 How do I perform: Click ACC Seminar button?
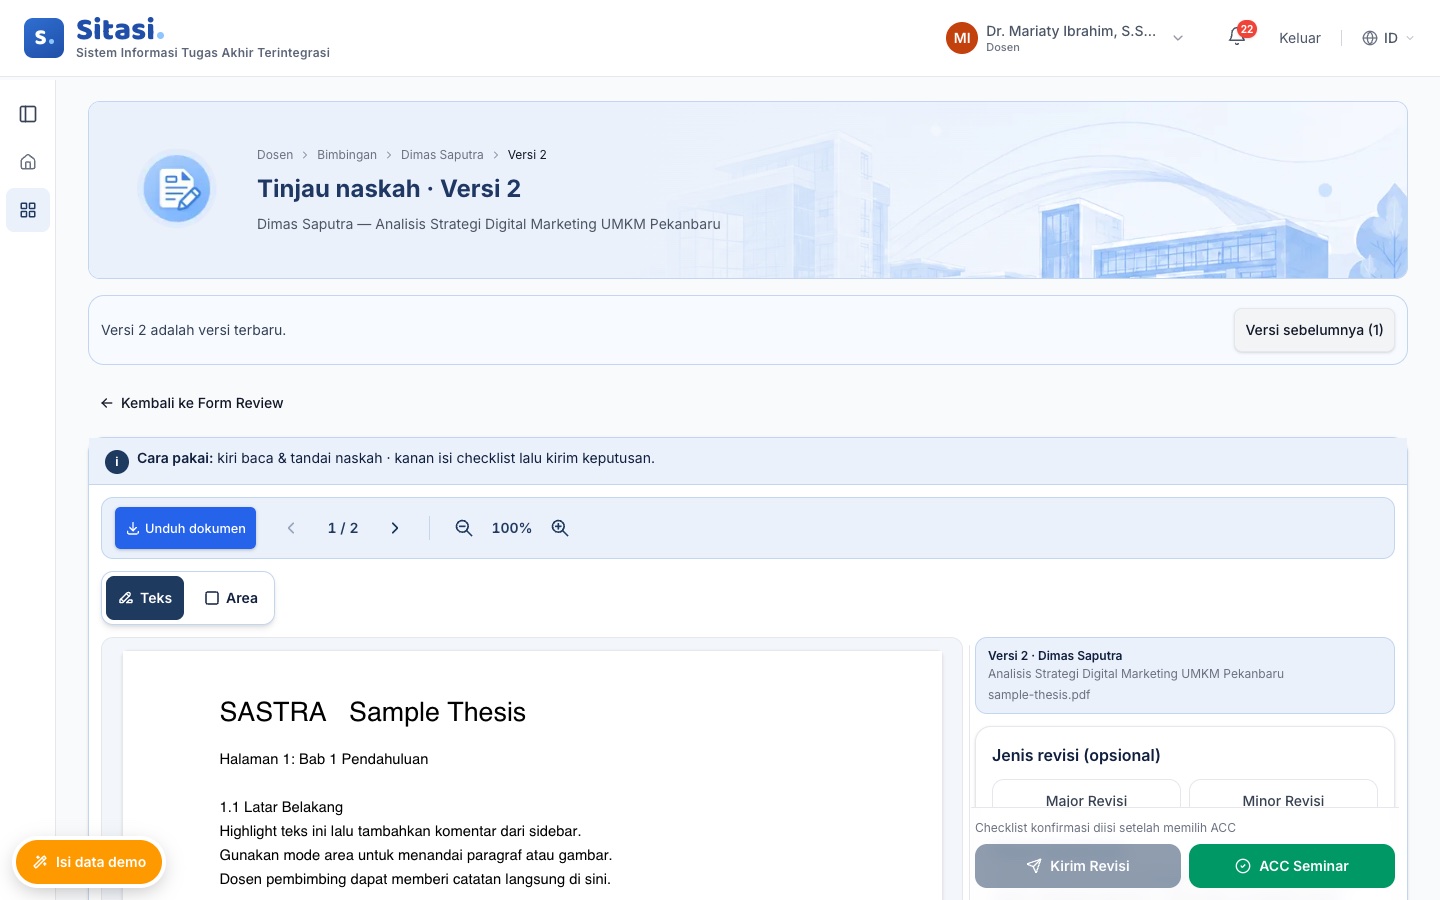[1292, 866]
